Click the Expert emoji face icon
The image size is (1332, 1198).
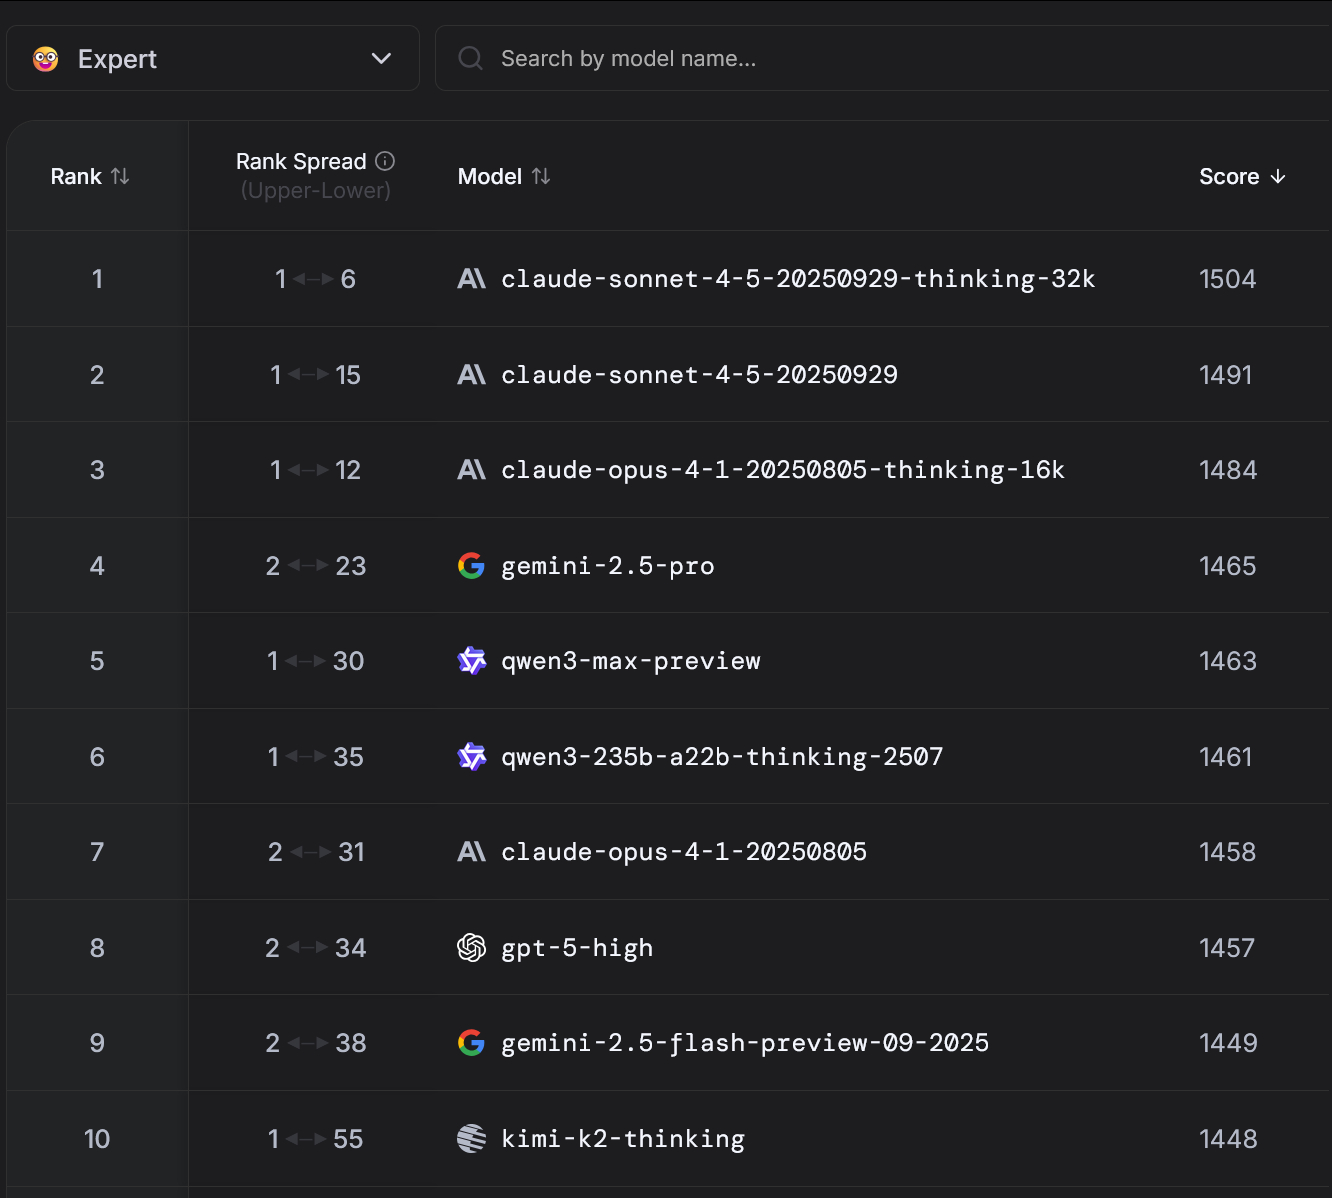[x=46, y=59]
